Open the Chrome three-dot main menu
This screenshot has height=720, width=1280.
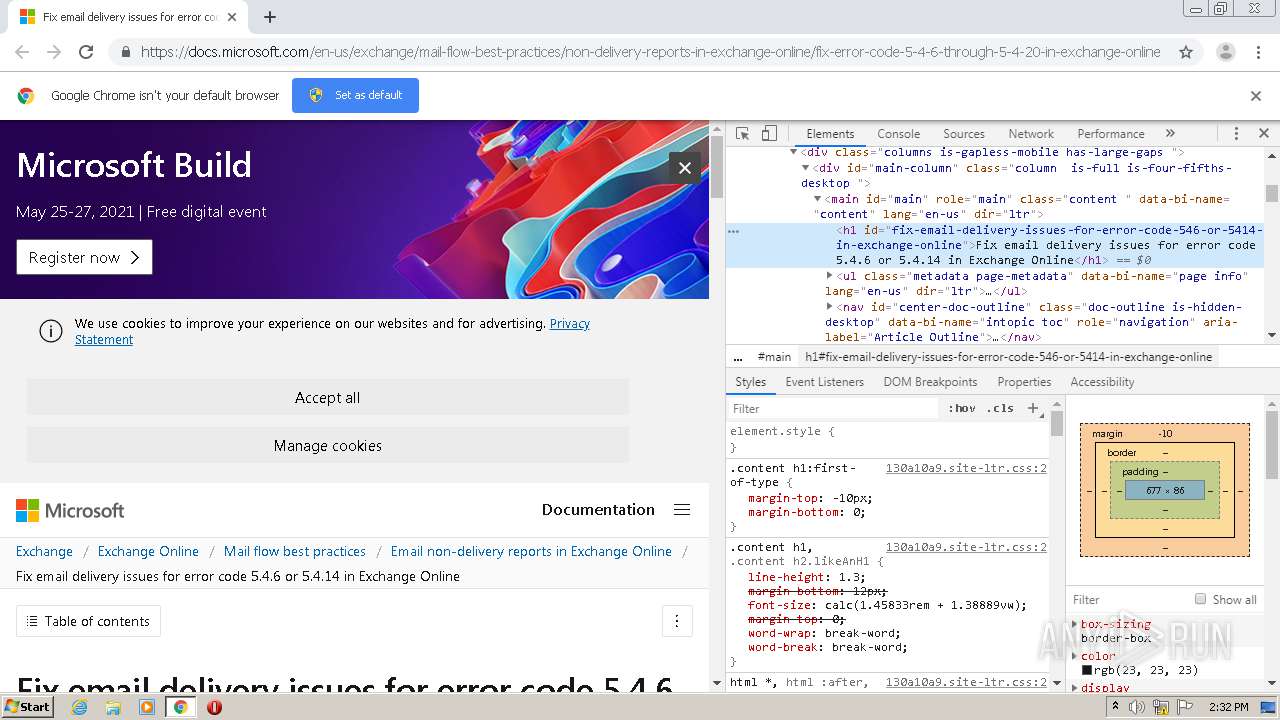click(1258, 52)
